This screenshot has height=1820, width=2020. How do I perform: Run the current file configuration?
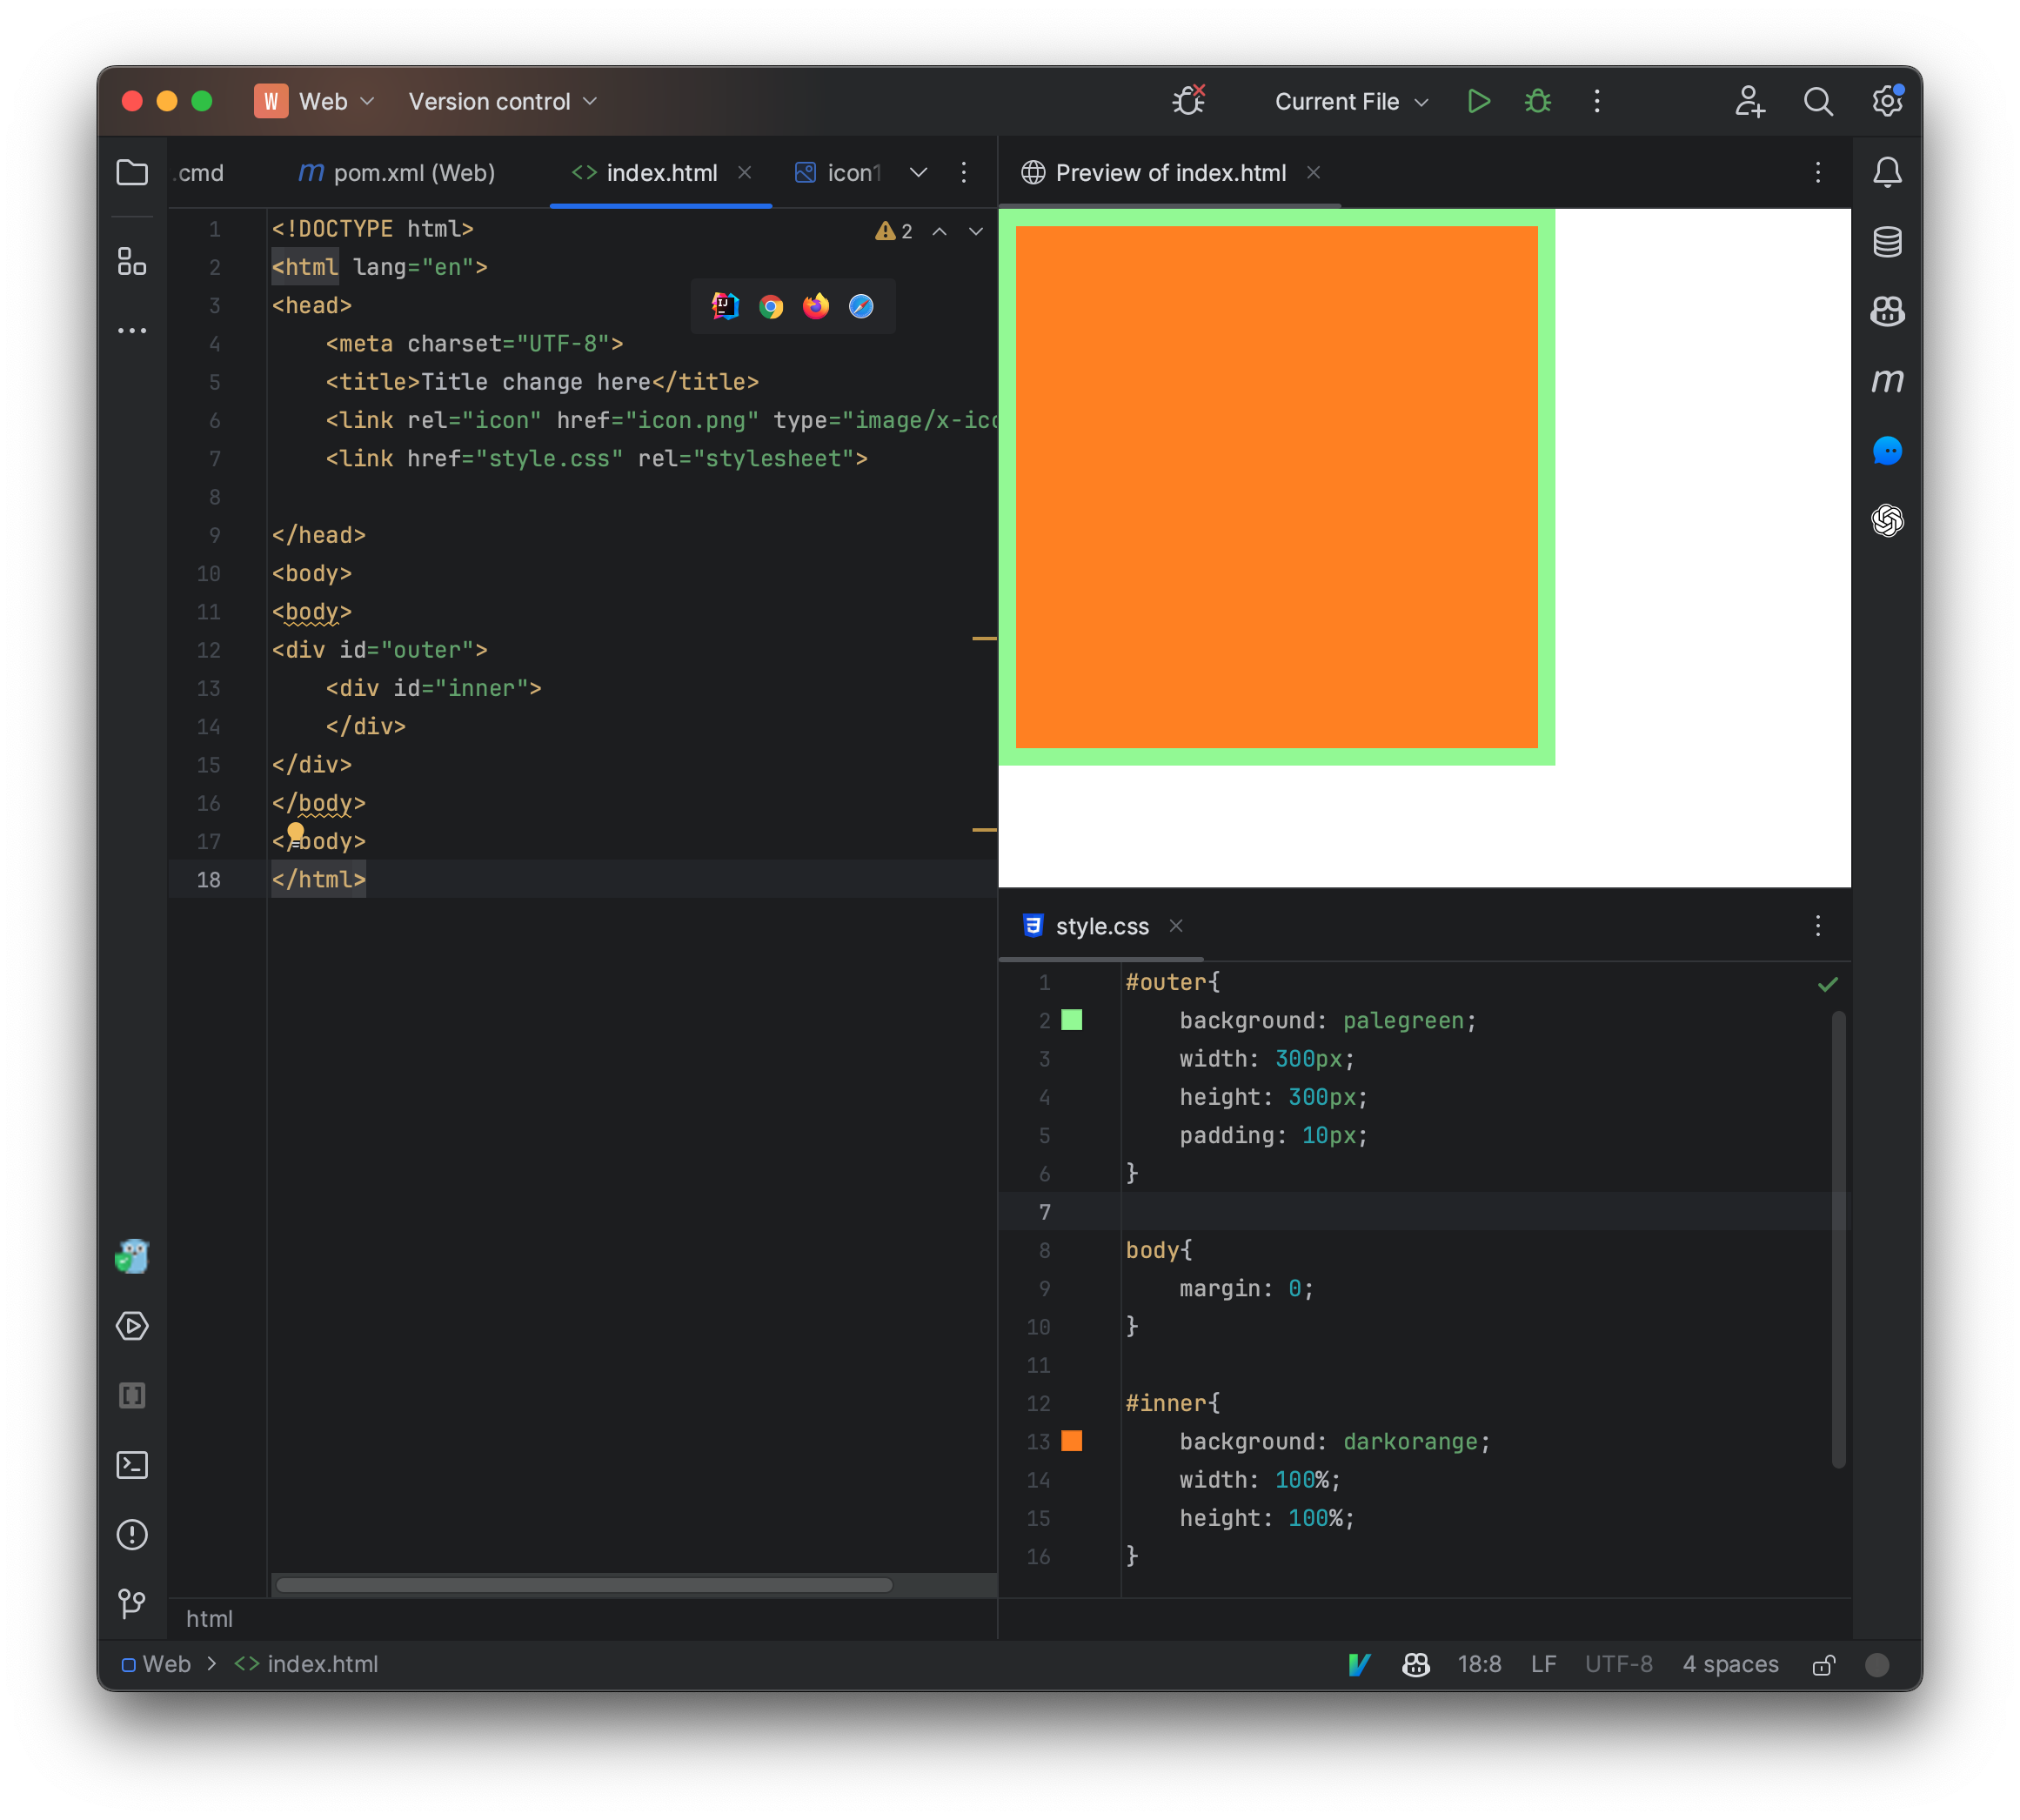(1478, 101)
